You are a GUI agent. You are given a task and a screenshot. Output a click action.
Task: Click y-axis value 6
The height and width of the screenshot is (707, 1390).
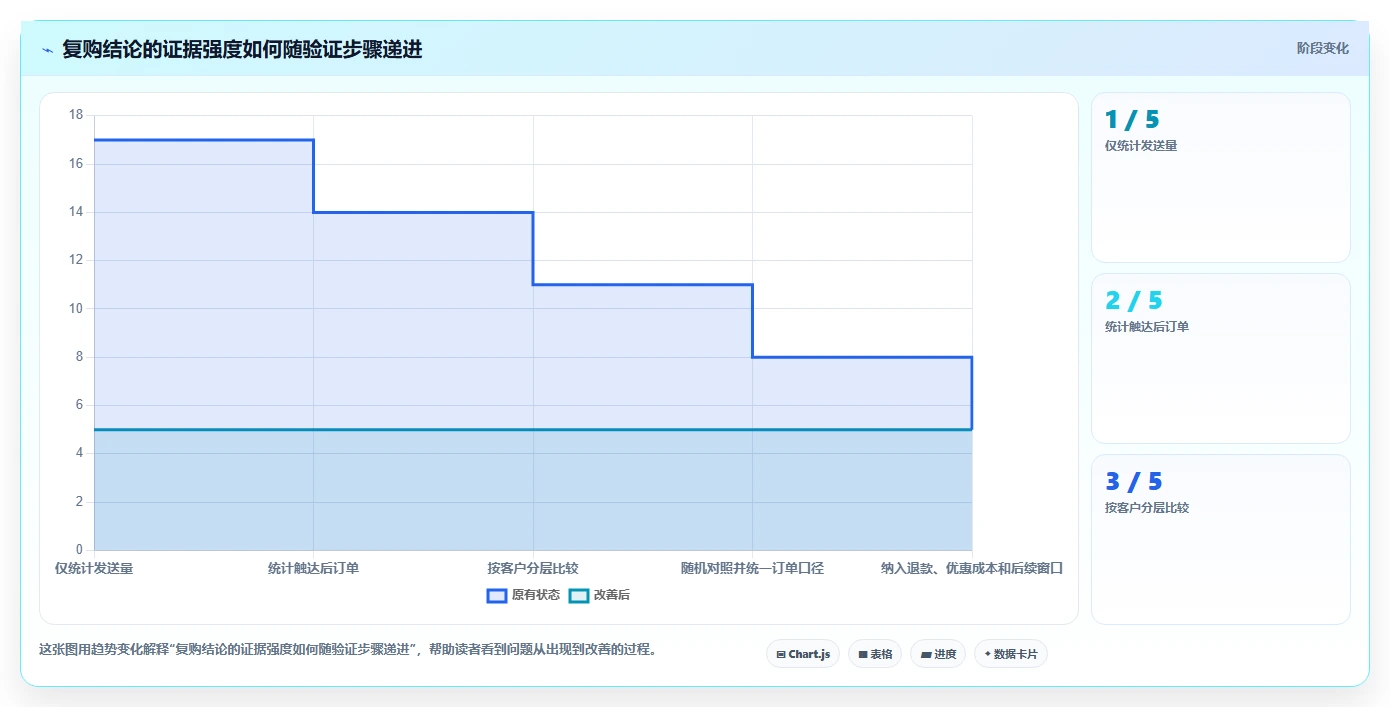pos(79,405)
